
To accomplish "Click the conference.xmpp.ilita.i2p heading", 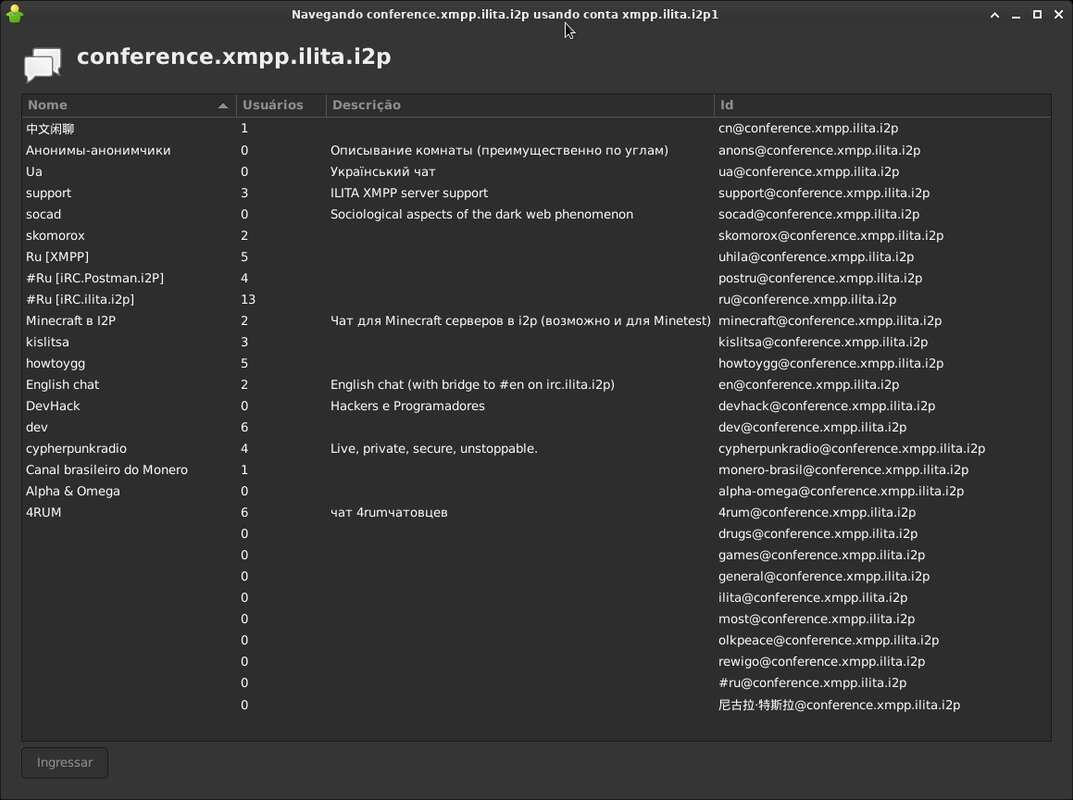I will (x=234, y=56).
